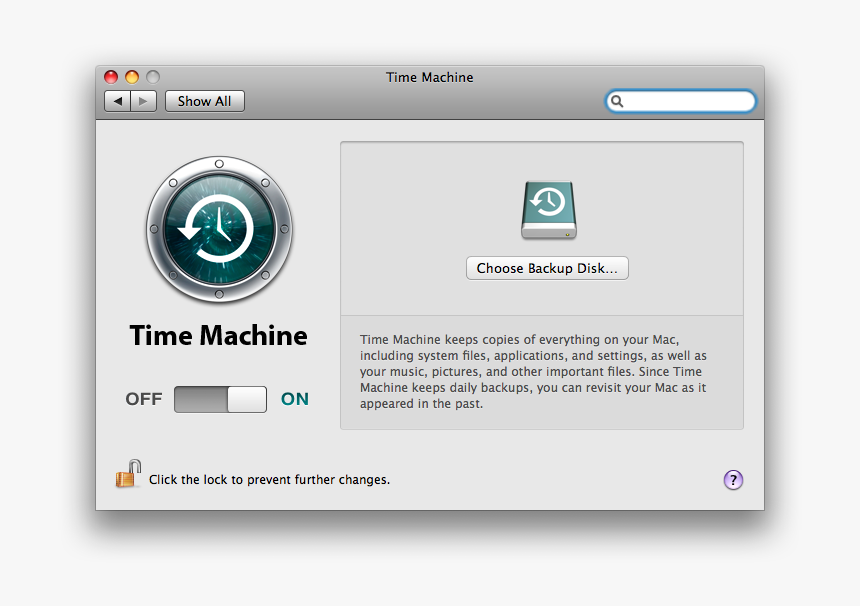Click the magnifying glass in search field
Image resolution: width=860 pixels, height=606 pixels.
[617, 101]
